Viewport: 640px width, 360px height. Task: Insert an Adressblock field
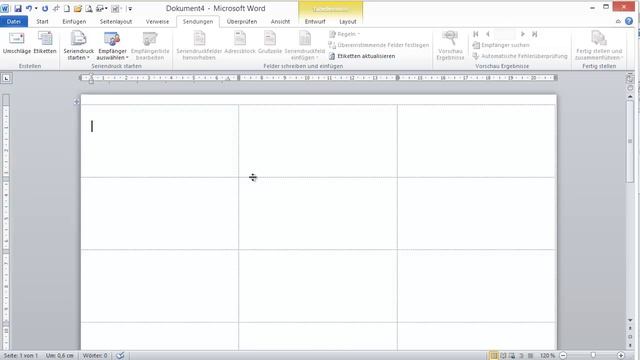(x=240, y=43)
